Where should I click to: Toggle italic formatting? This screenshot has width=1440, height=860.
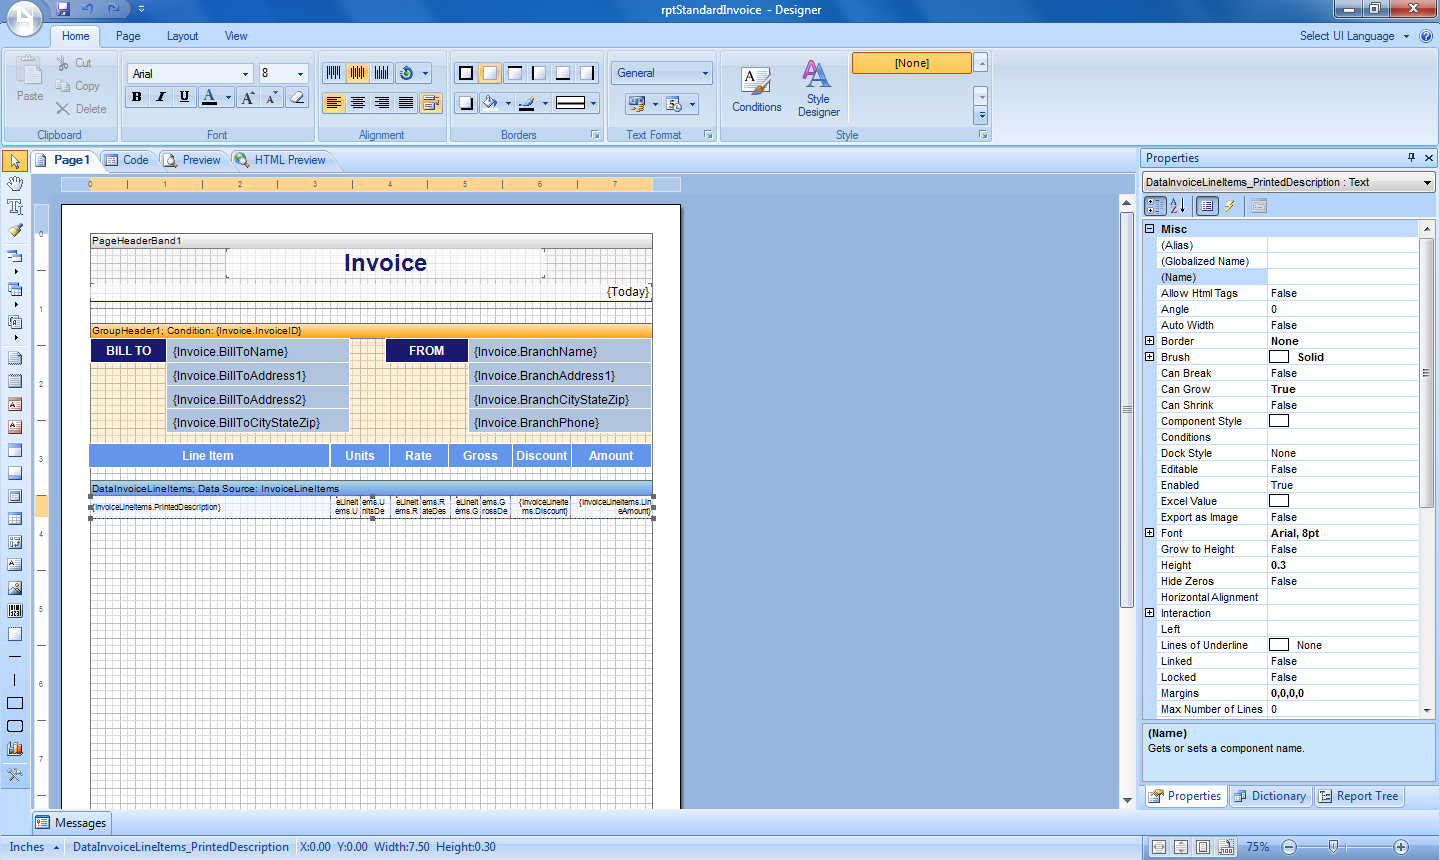coord(160,97)
